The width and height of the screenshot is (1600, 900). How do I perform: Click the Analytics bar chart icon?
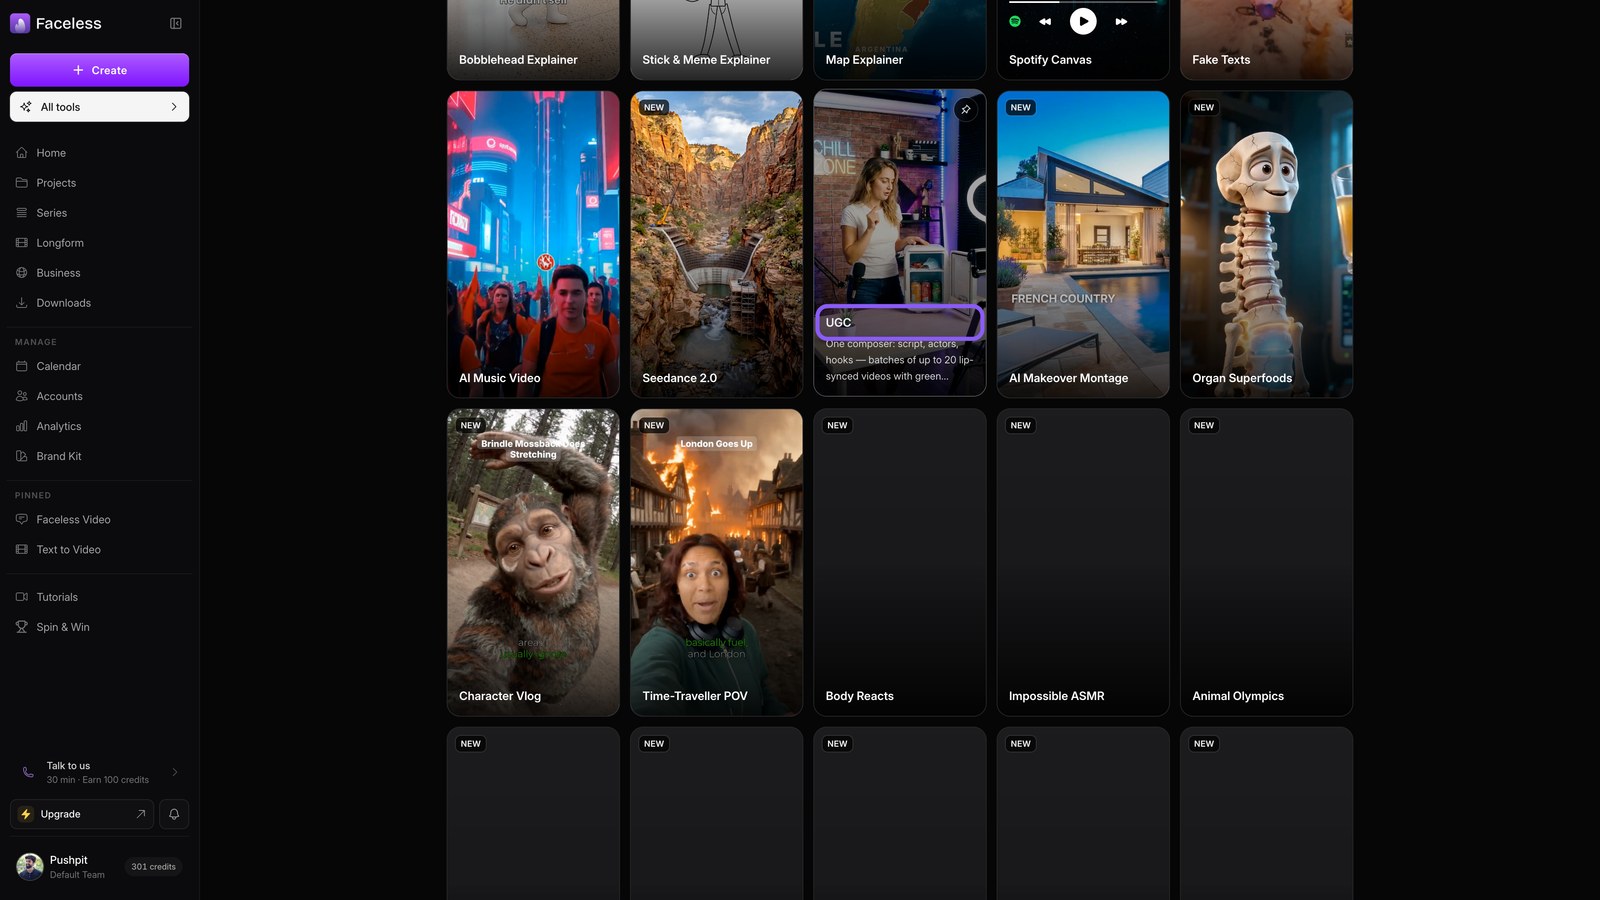pyautogui.click(x=22, y=426)
